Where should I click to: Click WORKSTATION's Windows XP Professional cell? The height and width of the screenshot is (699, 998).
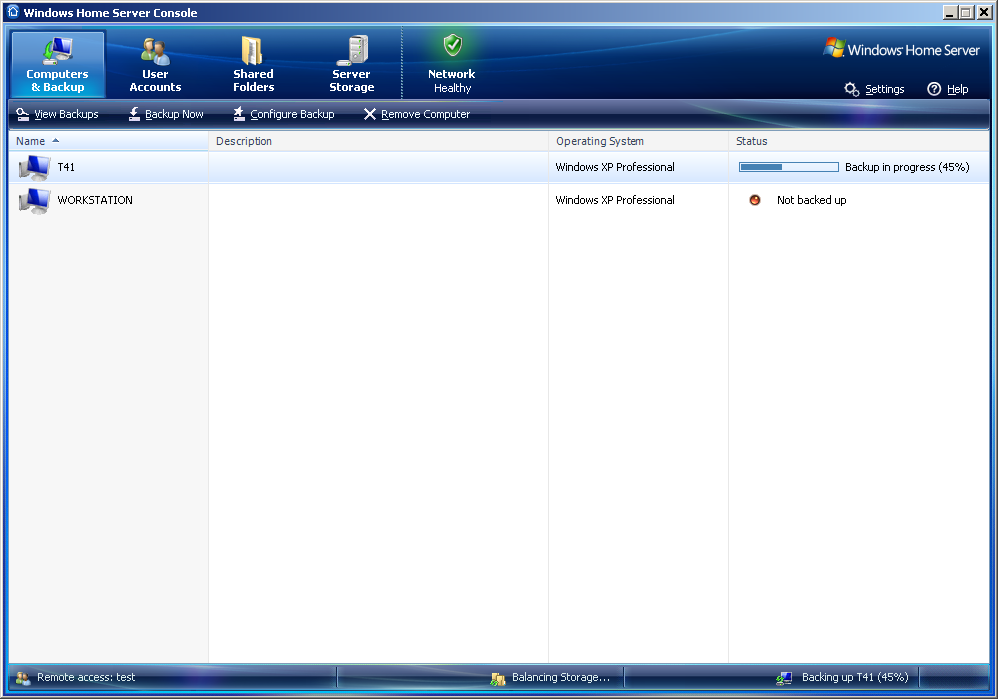(638, 200)
